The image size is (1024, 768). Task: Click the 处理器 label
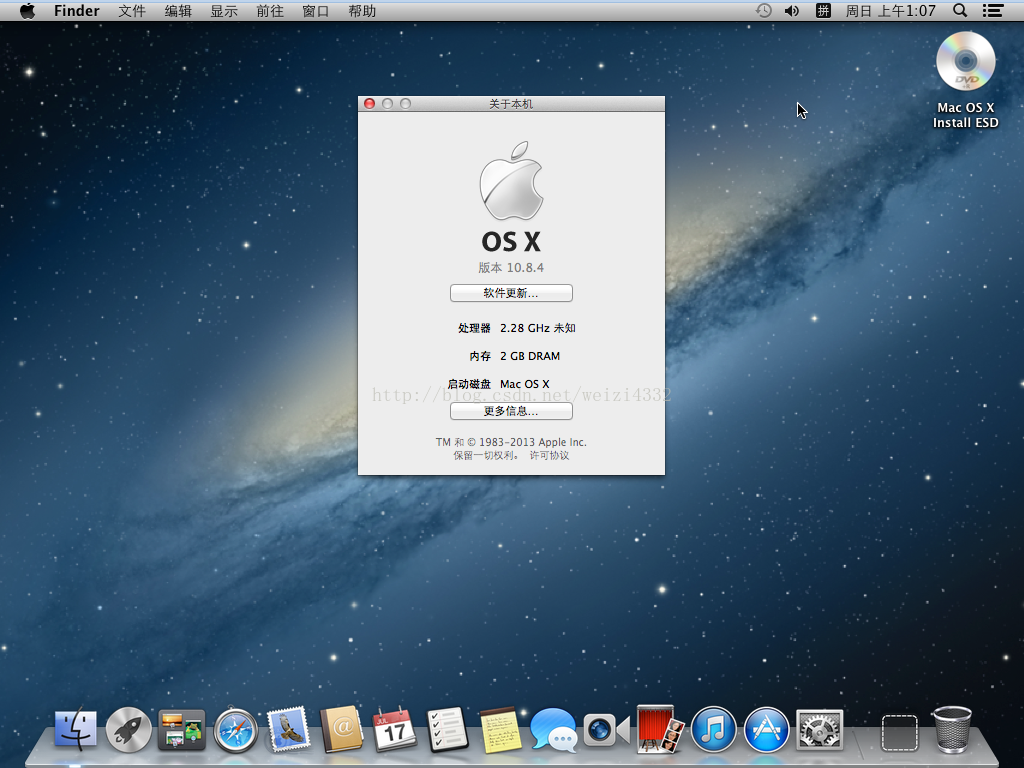474,328
